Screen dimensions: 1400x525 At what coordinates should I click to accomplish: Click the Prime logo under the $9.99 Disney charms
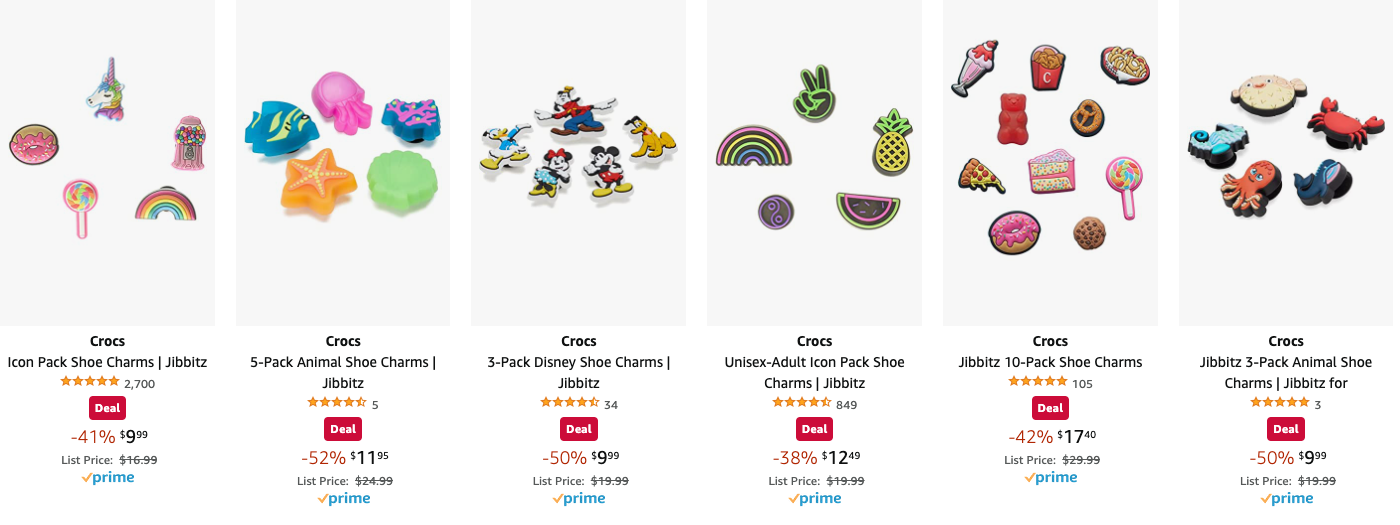pyautogui.click(x=579, y=498)
